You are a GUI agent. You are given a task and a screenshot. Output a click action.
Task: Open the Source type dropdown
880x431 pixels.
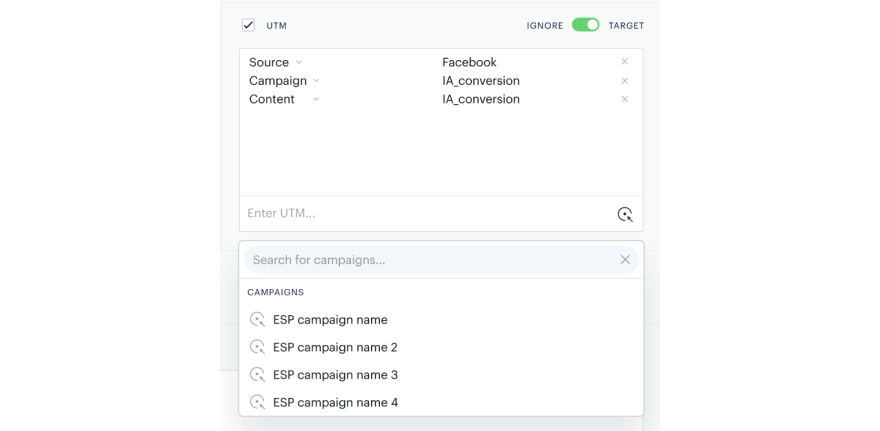(x=299, y=62)
